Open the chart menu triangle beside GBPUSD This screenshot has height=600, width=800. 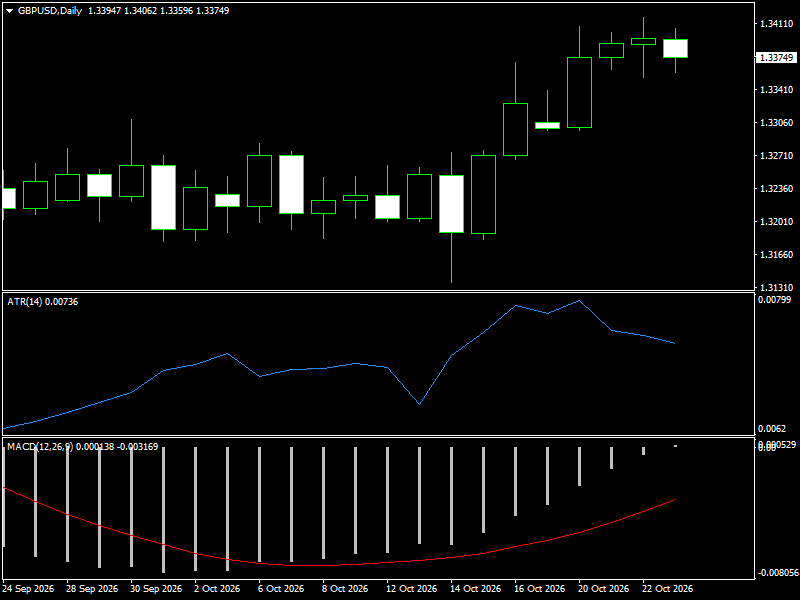point(9,11)
